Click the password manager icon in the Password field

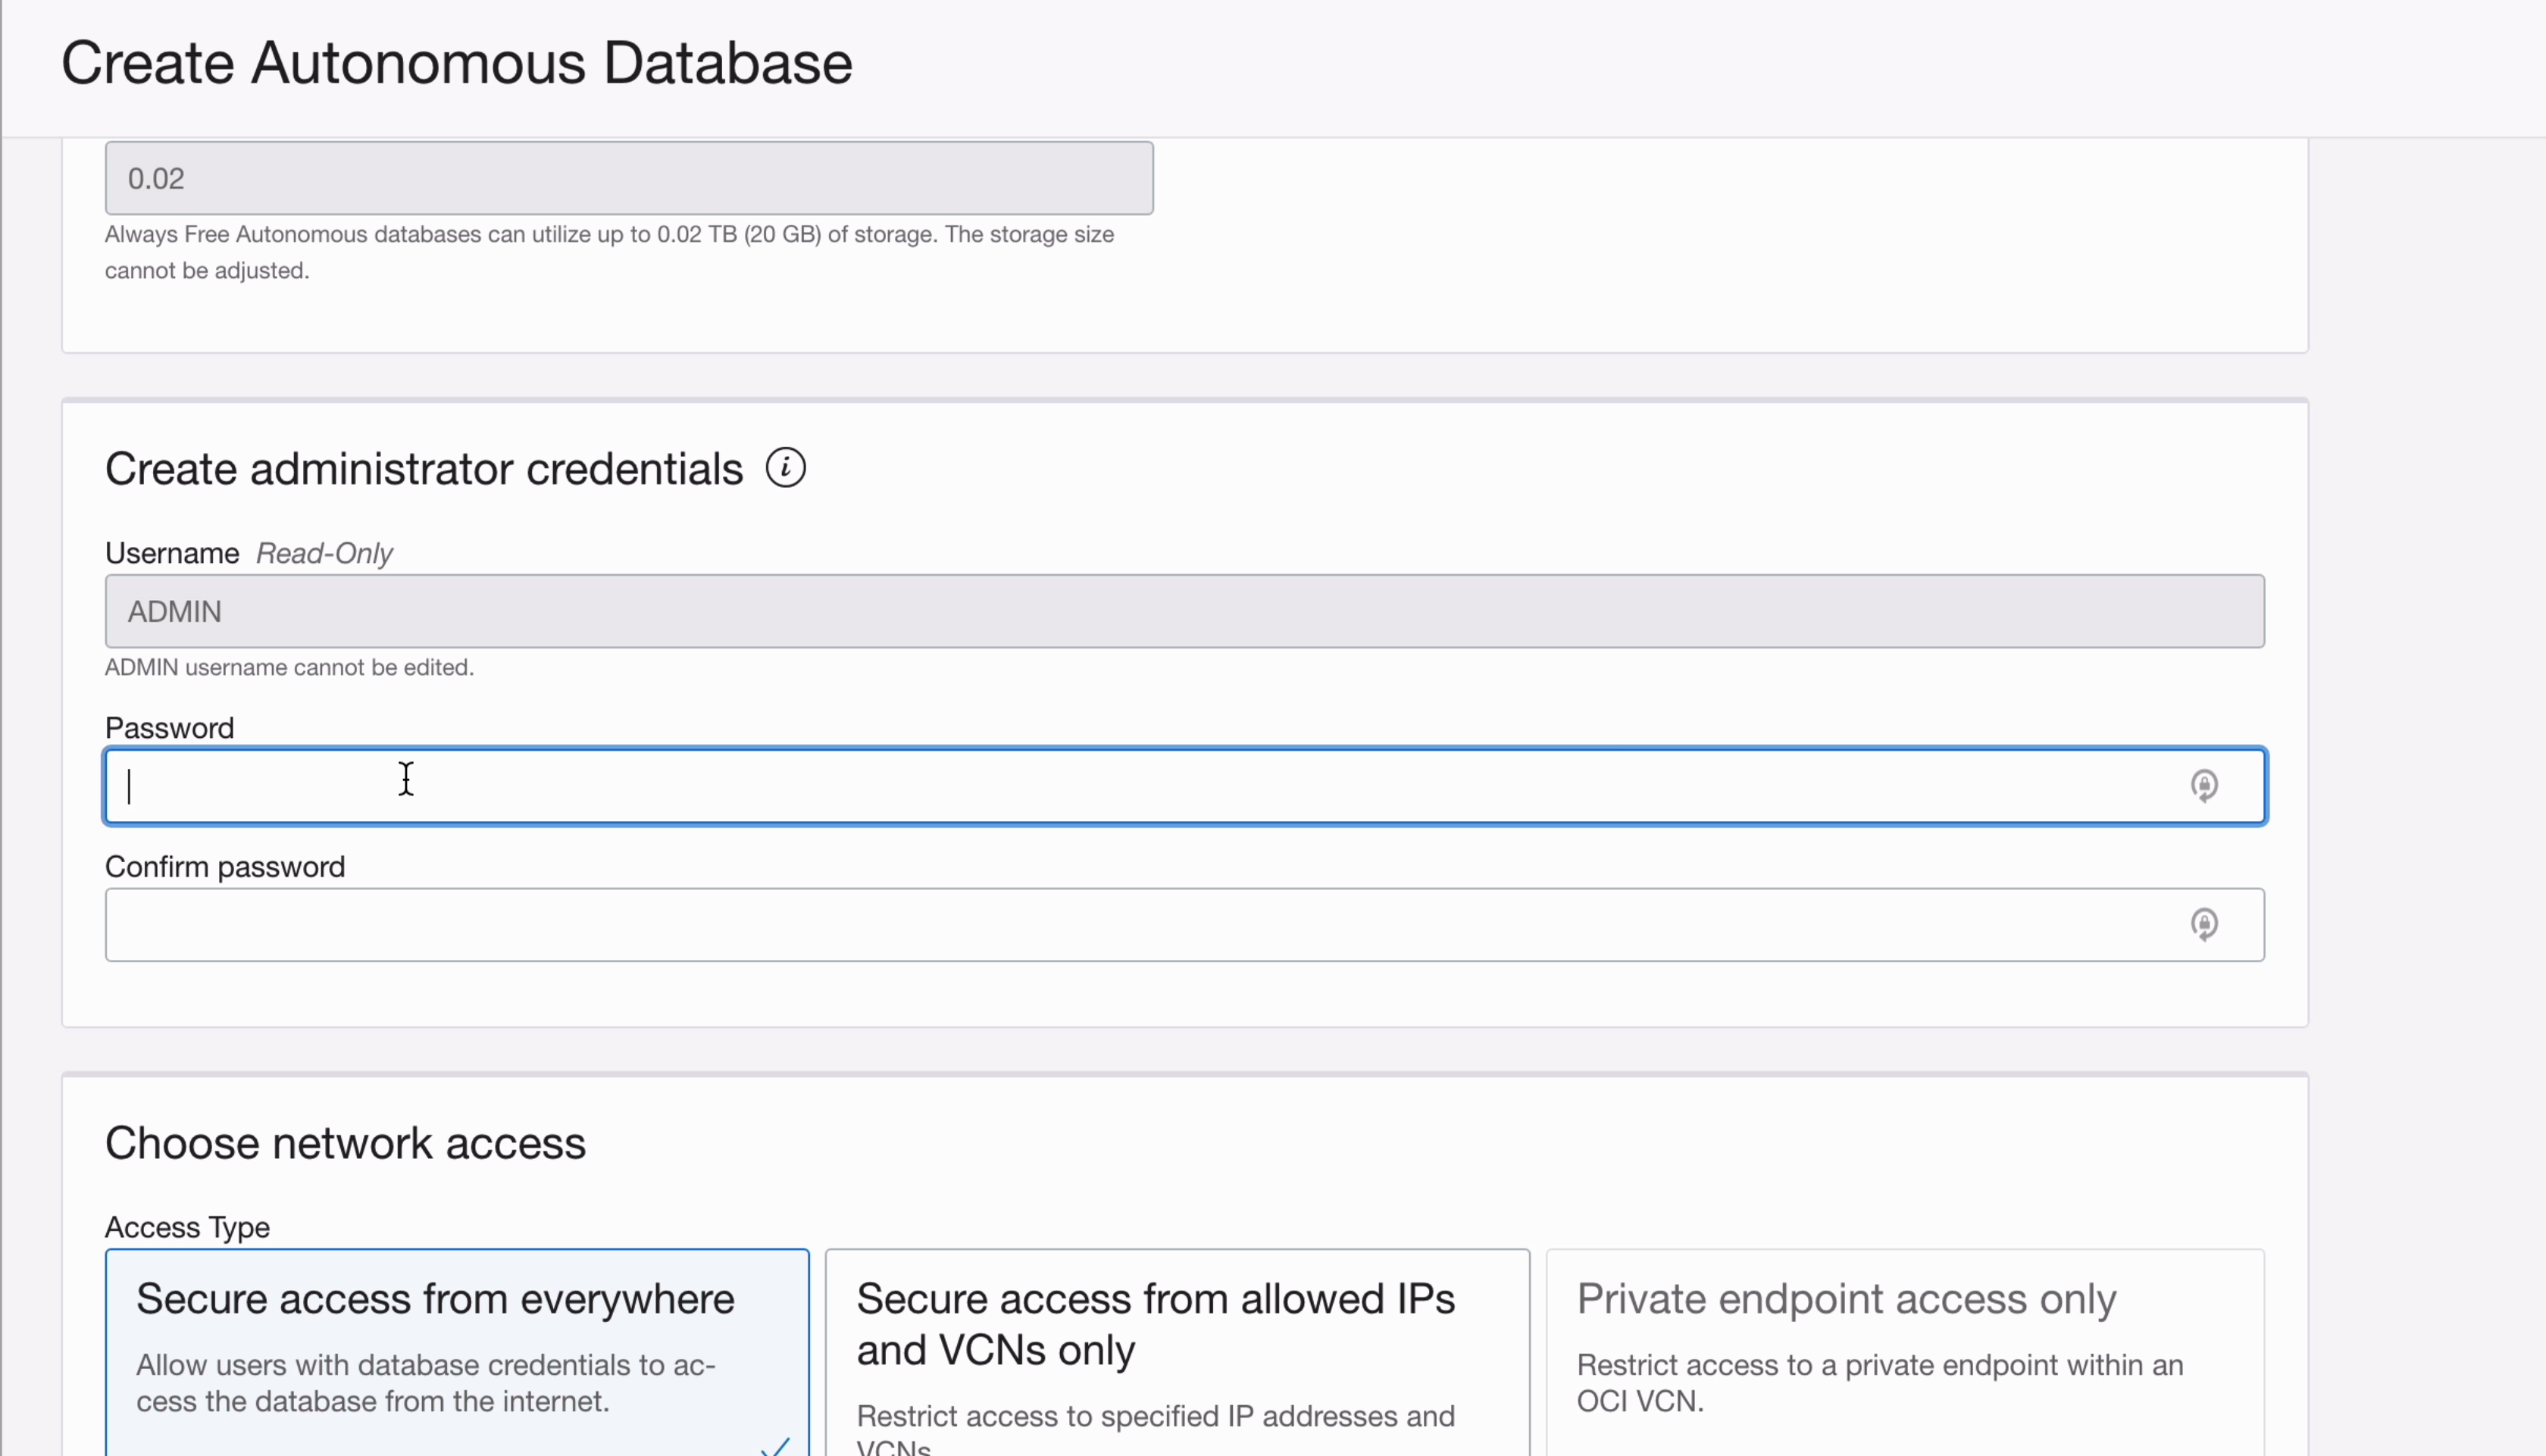2204,786
